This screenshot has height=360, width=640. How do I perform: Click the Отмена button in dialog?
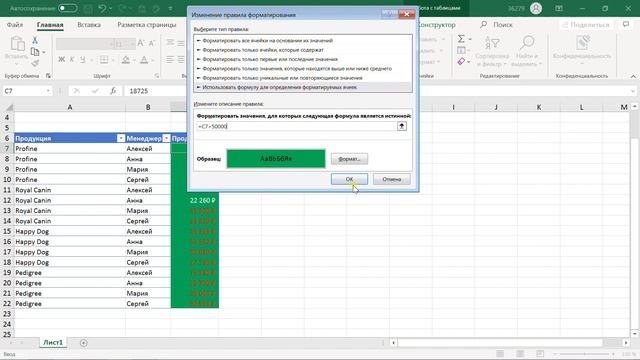pyautogui.click(x=391, y=179)
